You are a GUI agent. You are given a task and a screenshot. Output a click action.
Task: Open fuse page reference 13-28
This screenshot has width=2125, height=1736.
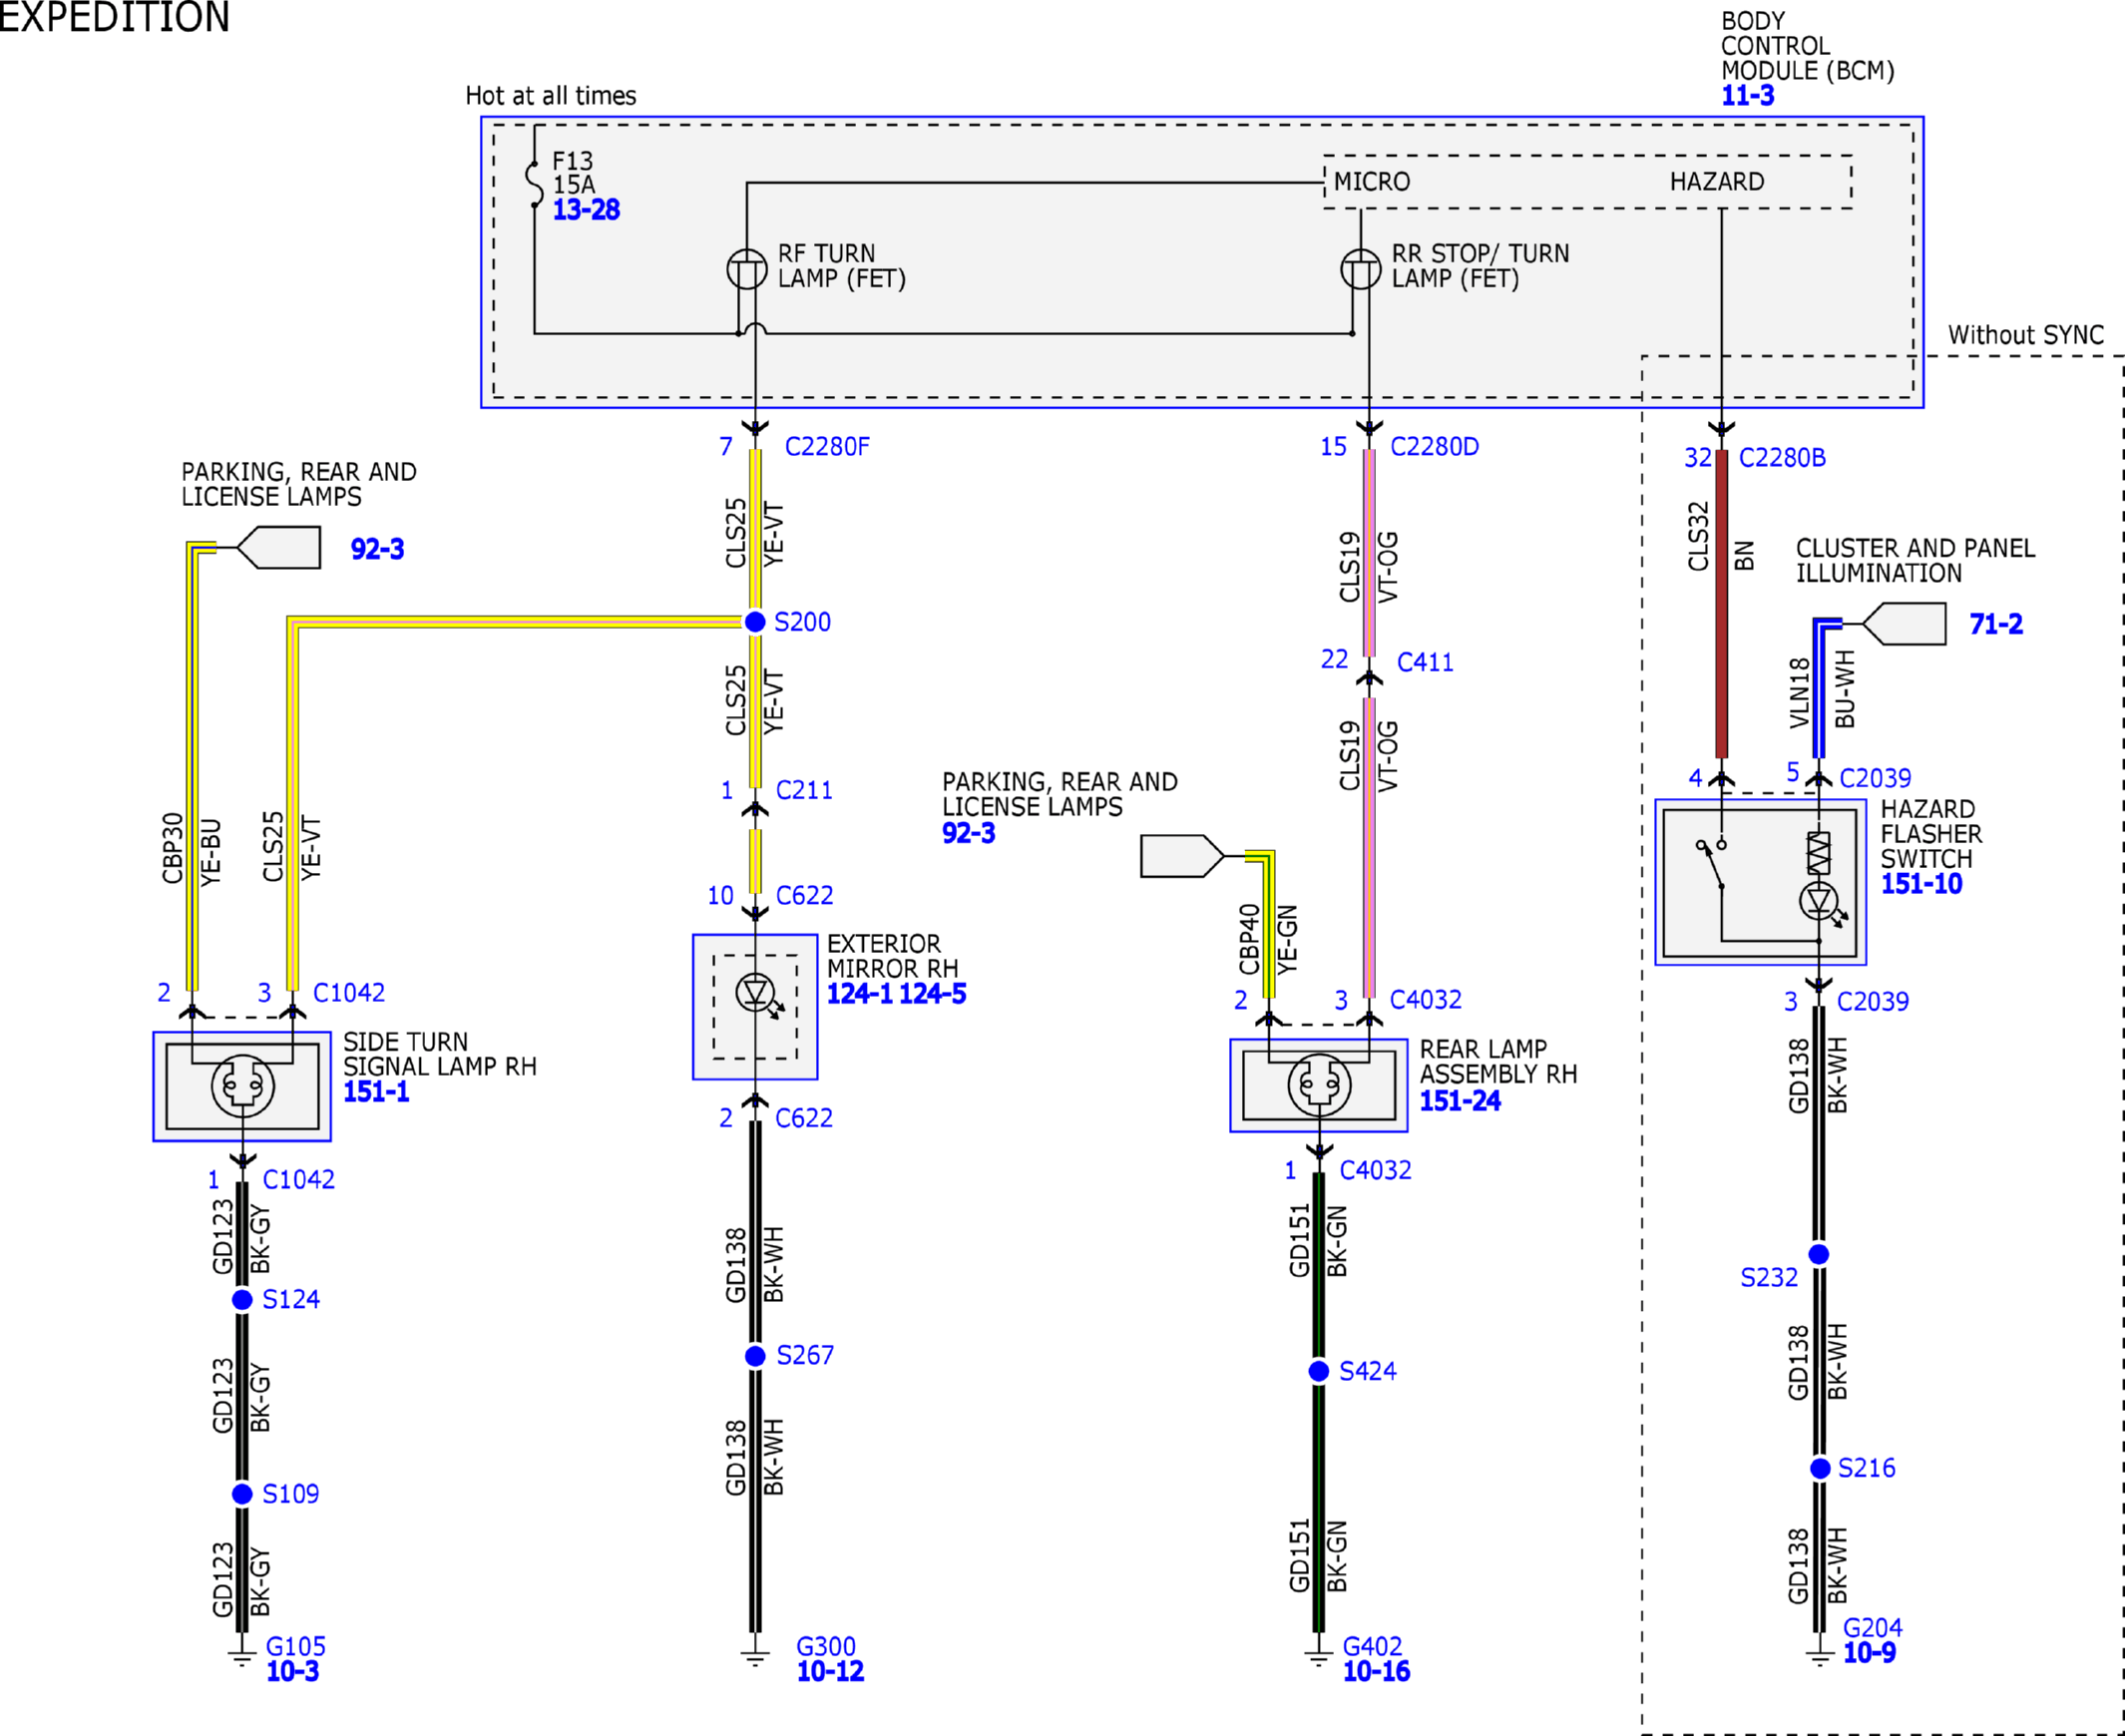point(586,210)
